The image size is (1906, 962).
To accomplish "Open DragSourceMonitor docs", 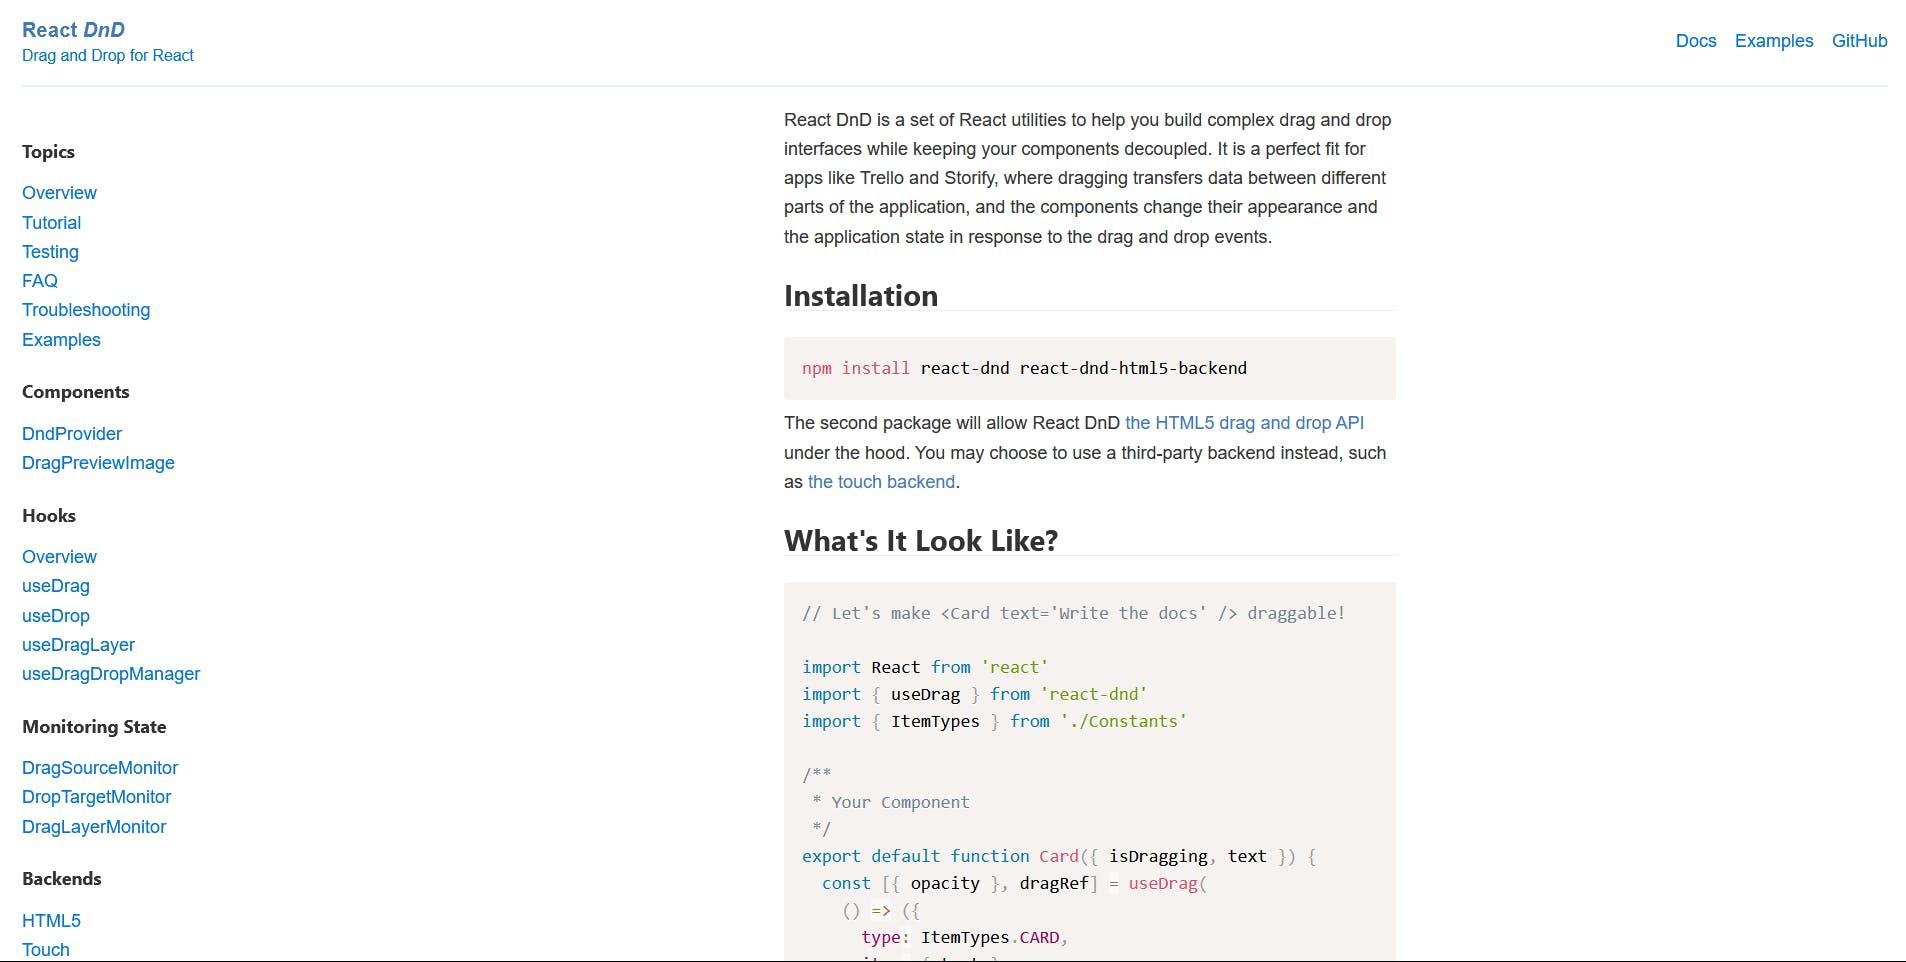I will pos(100,768).
